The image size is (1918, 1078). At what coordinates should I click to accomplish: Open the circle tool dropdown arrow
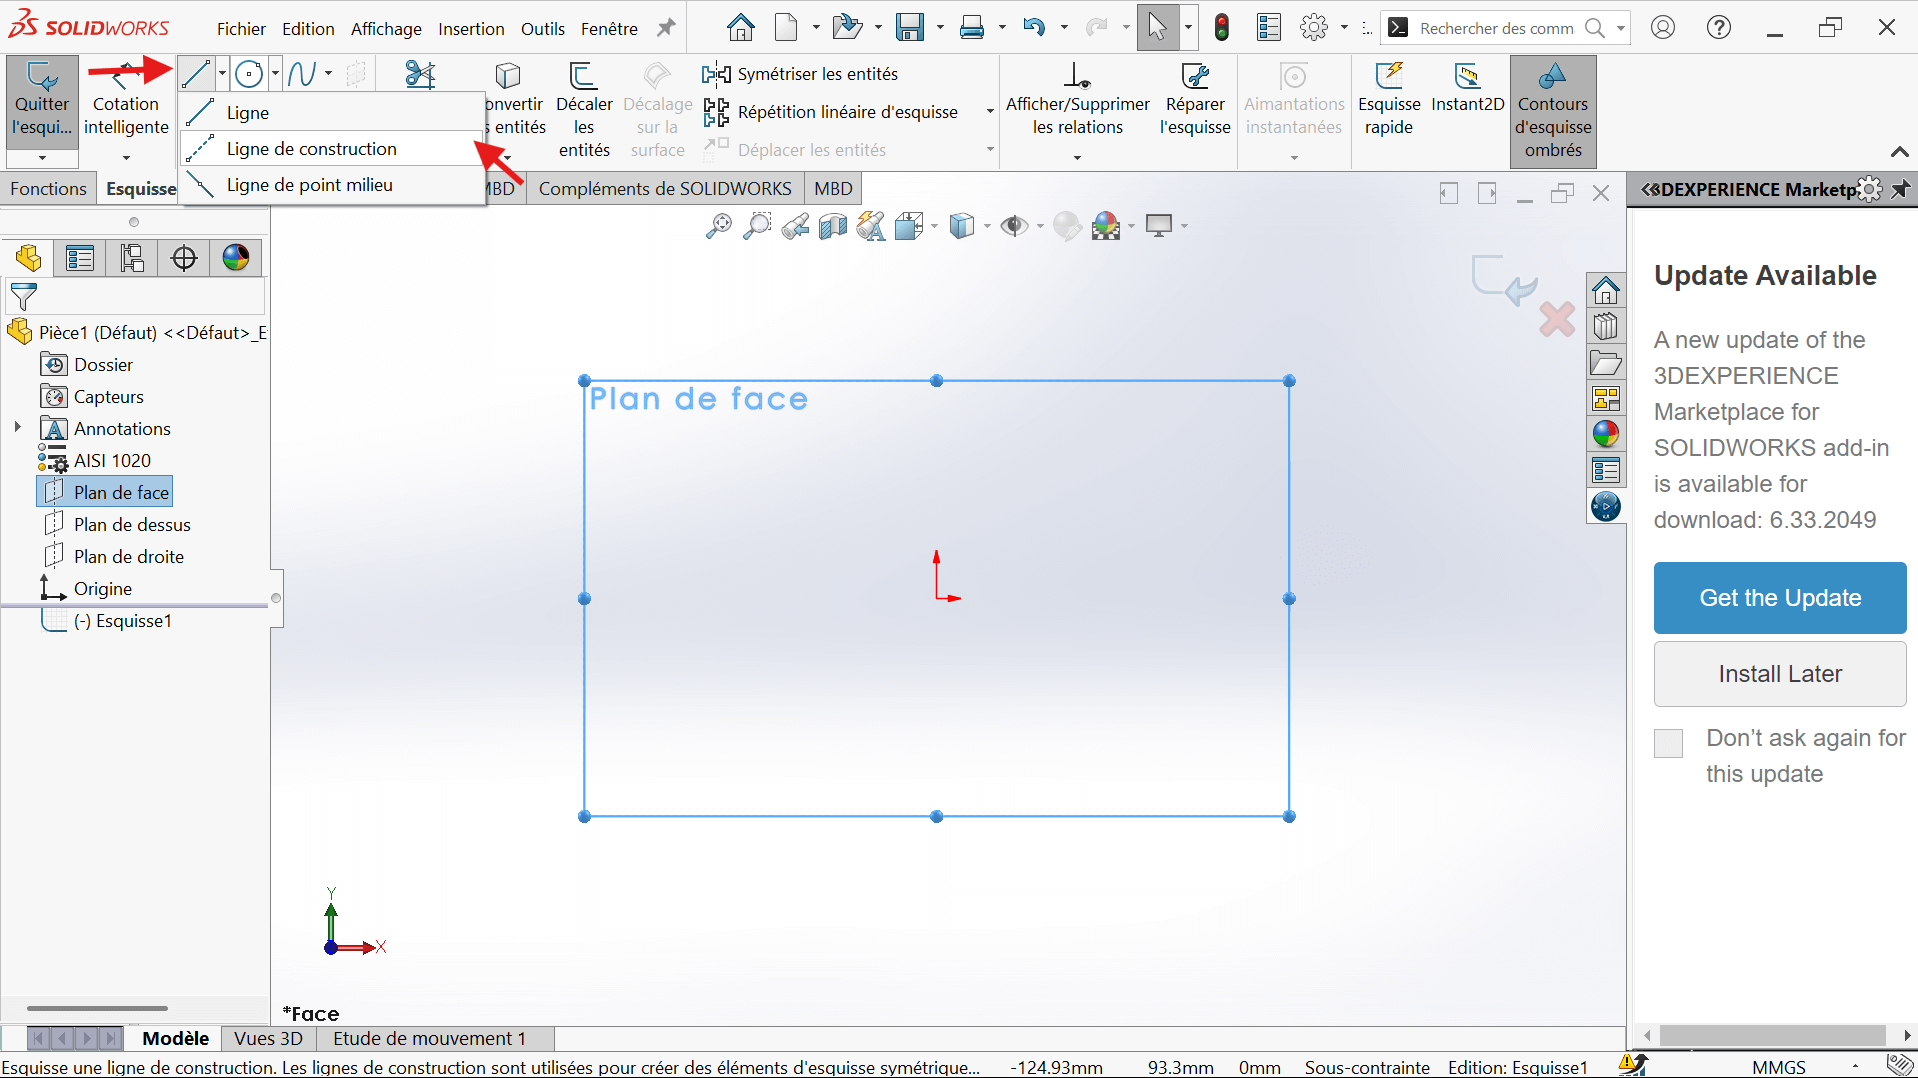point(275,73)
